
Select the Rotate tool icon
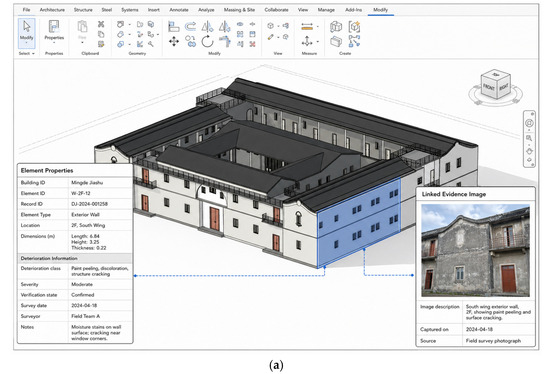208,41
